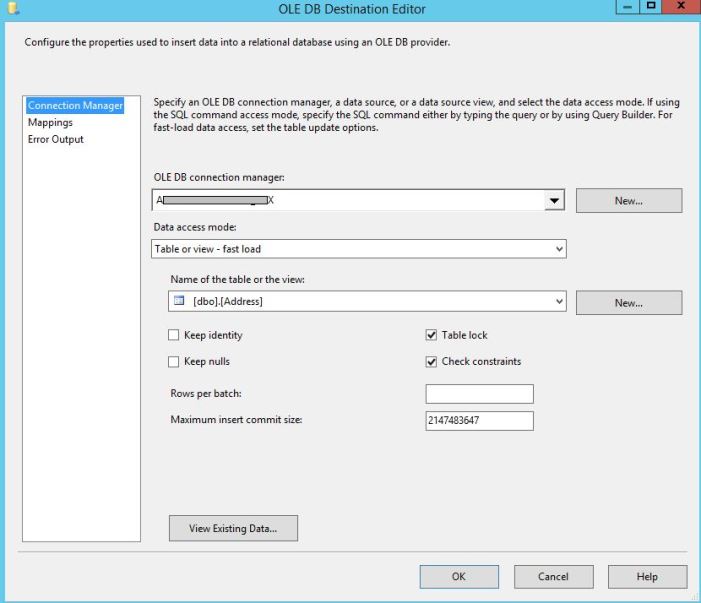
Task: Confirm with OK button
Action: [x=459, y=577]
